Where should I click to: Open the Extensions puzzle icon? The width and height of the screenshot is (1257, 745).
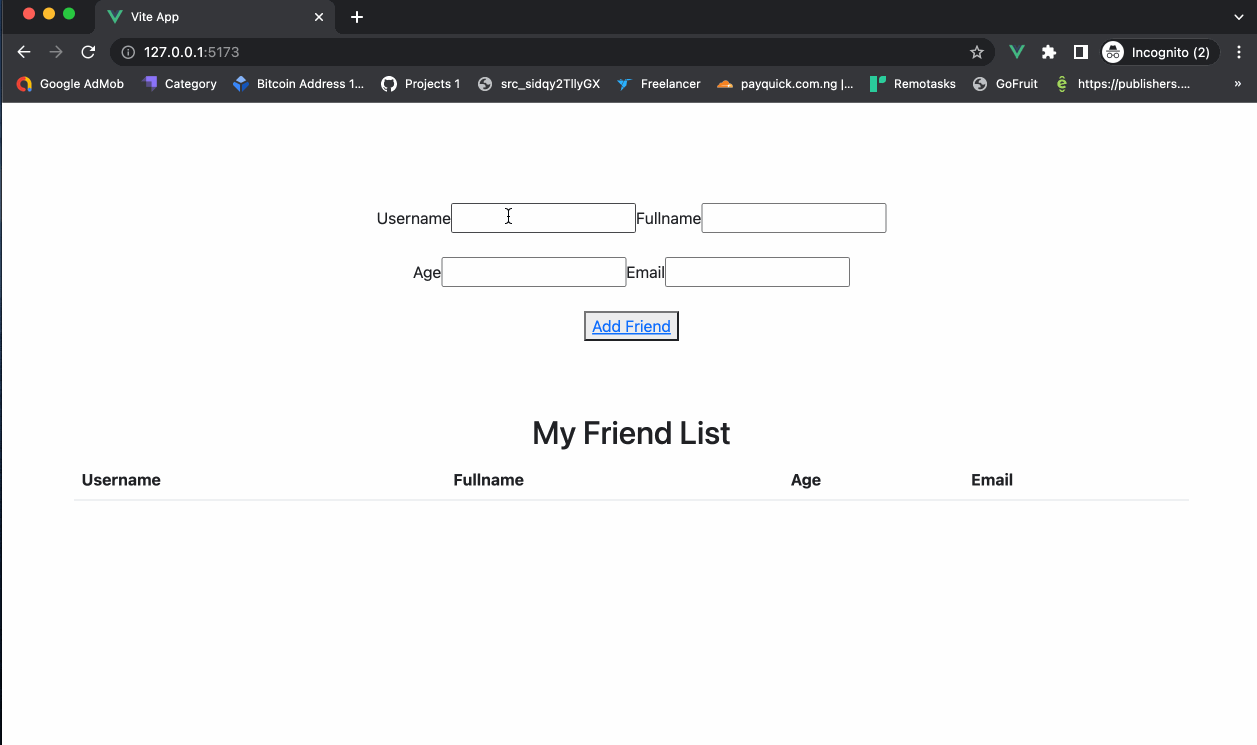coord(1048,52)
